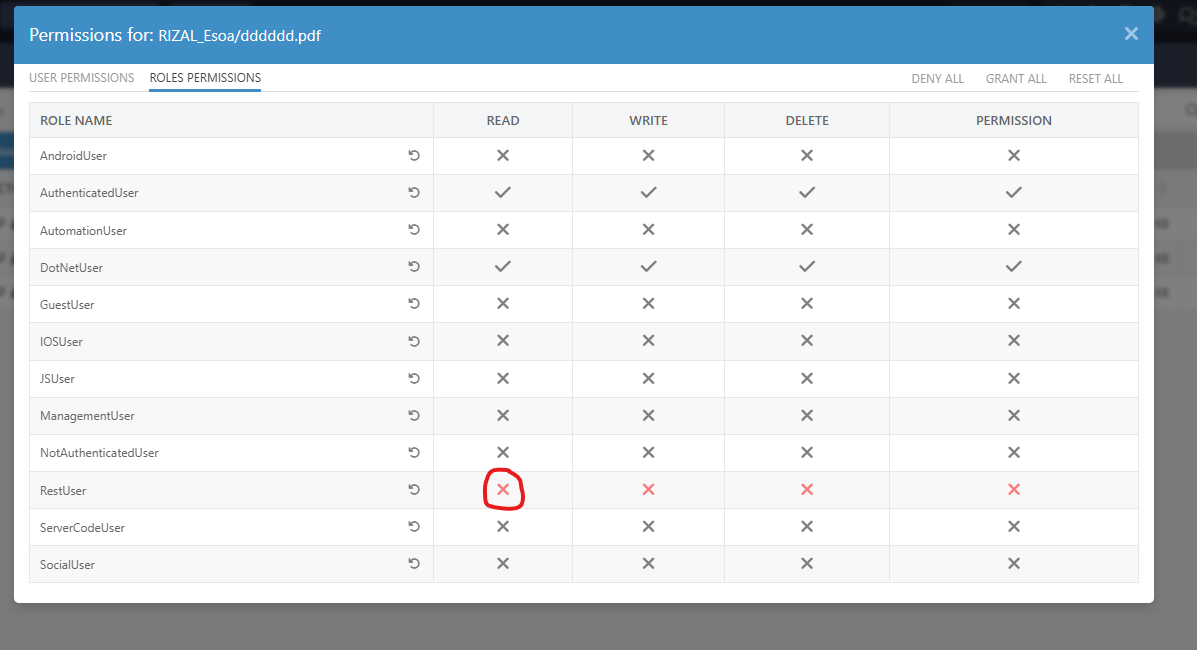Toggle DELETE permission for RestUser
This screenshot has width=1197, height=650.
point(807,490)
